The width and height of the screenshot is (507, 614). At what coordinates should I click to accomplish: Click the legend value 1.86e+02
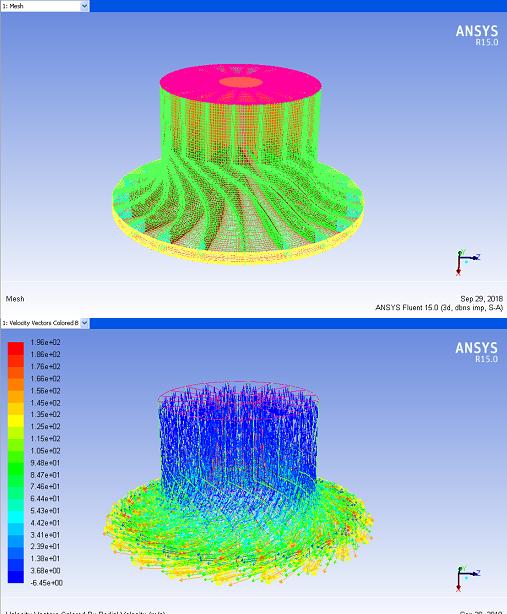click(x=45, y=354)
